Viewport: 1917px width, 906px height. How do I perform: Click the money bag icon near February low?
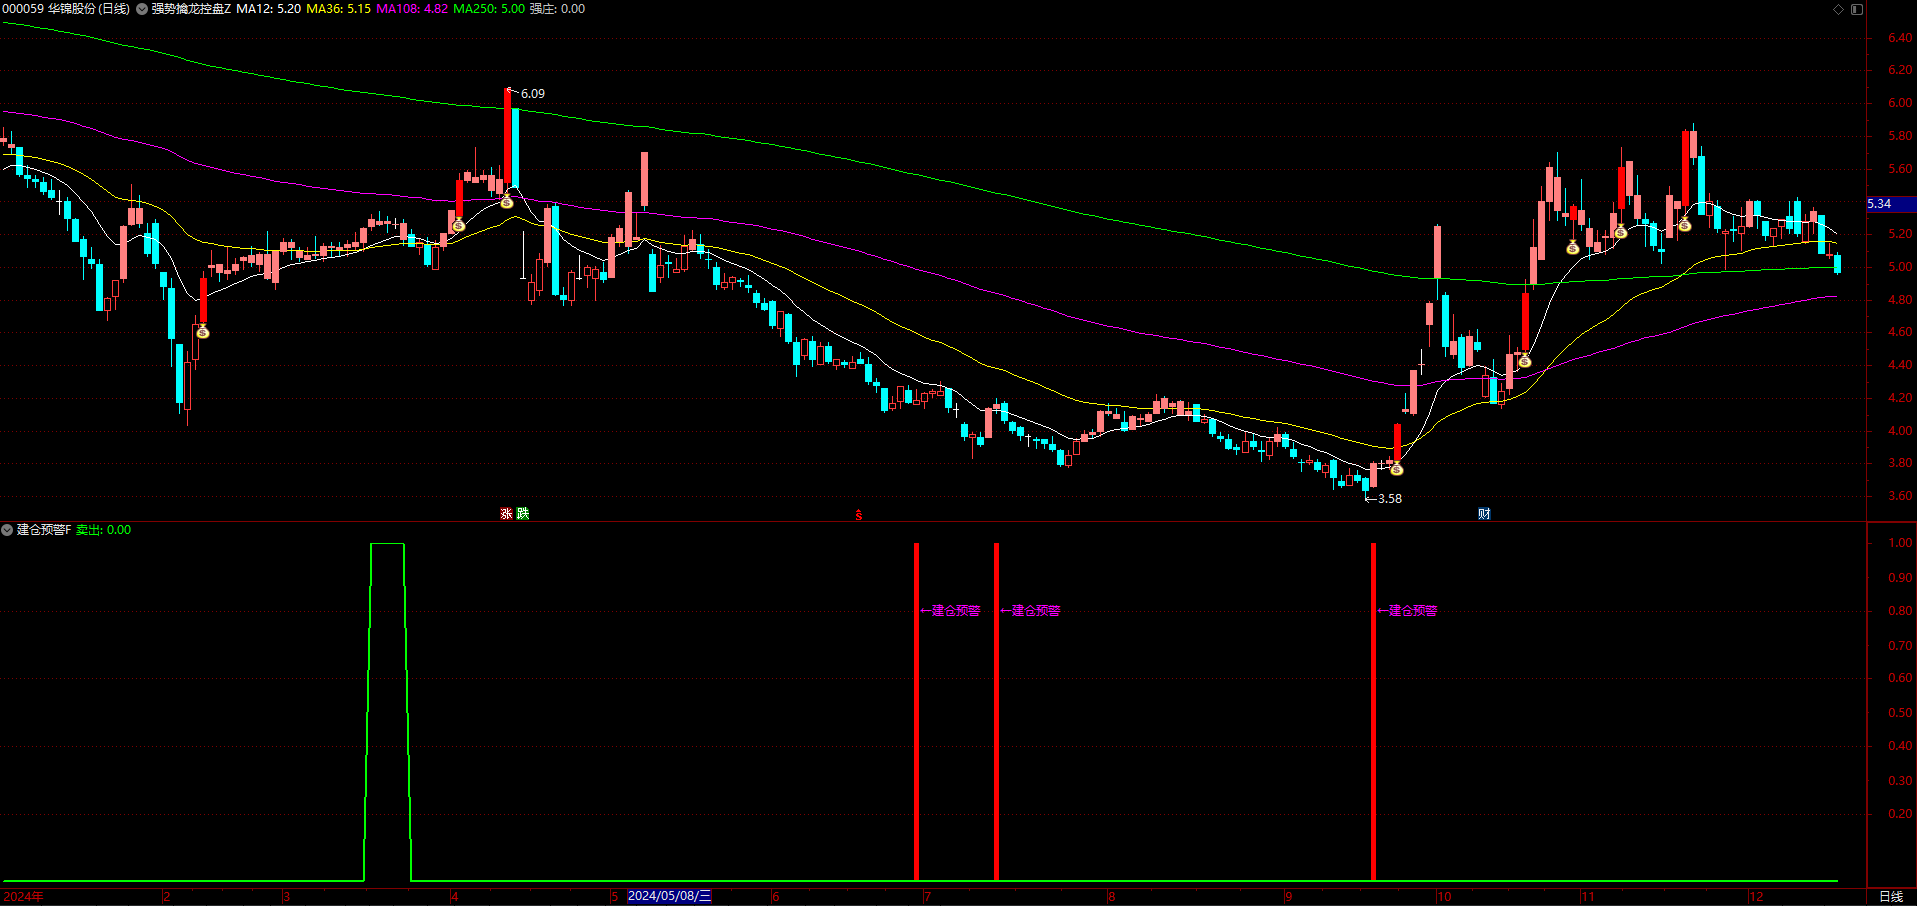pos(202,331)
